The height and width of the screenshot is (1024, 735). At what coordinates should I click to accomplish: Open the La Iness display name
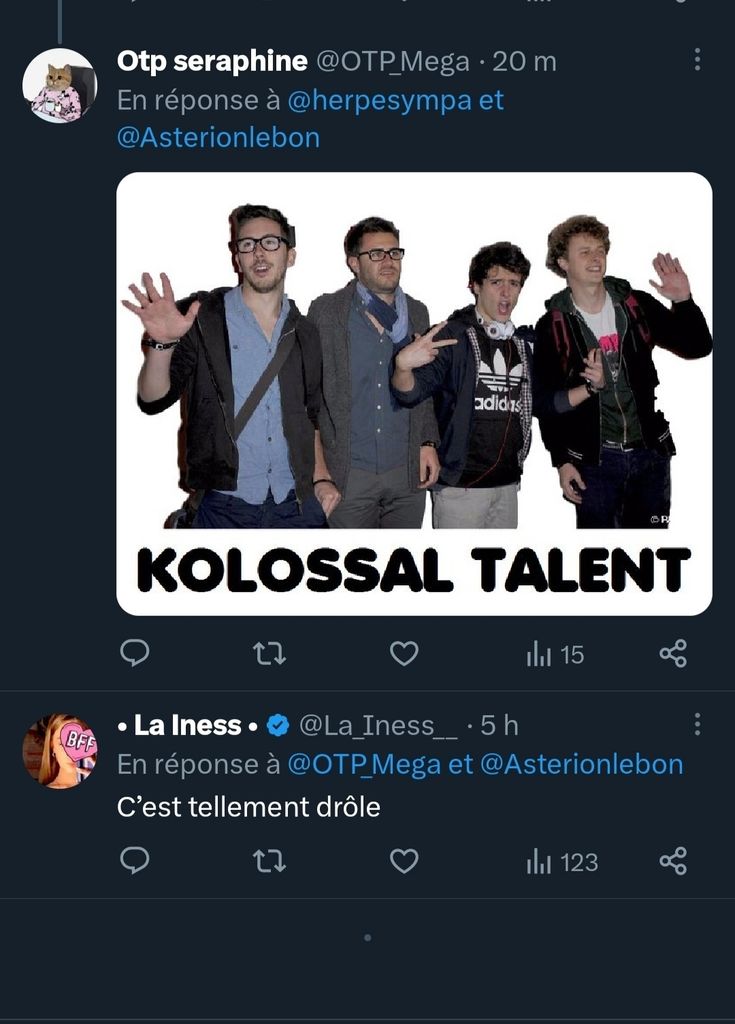tap(188, 725)
